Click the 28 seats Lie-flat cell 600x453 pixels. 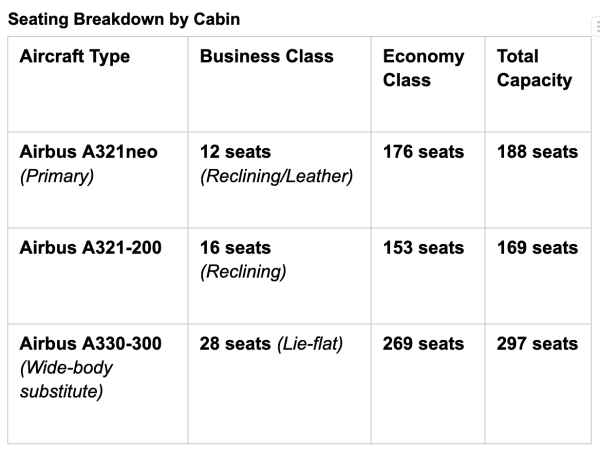point(279,384)
